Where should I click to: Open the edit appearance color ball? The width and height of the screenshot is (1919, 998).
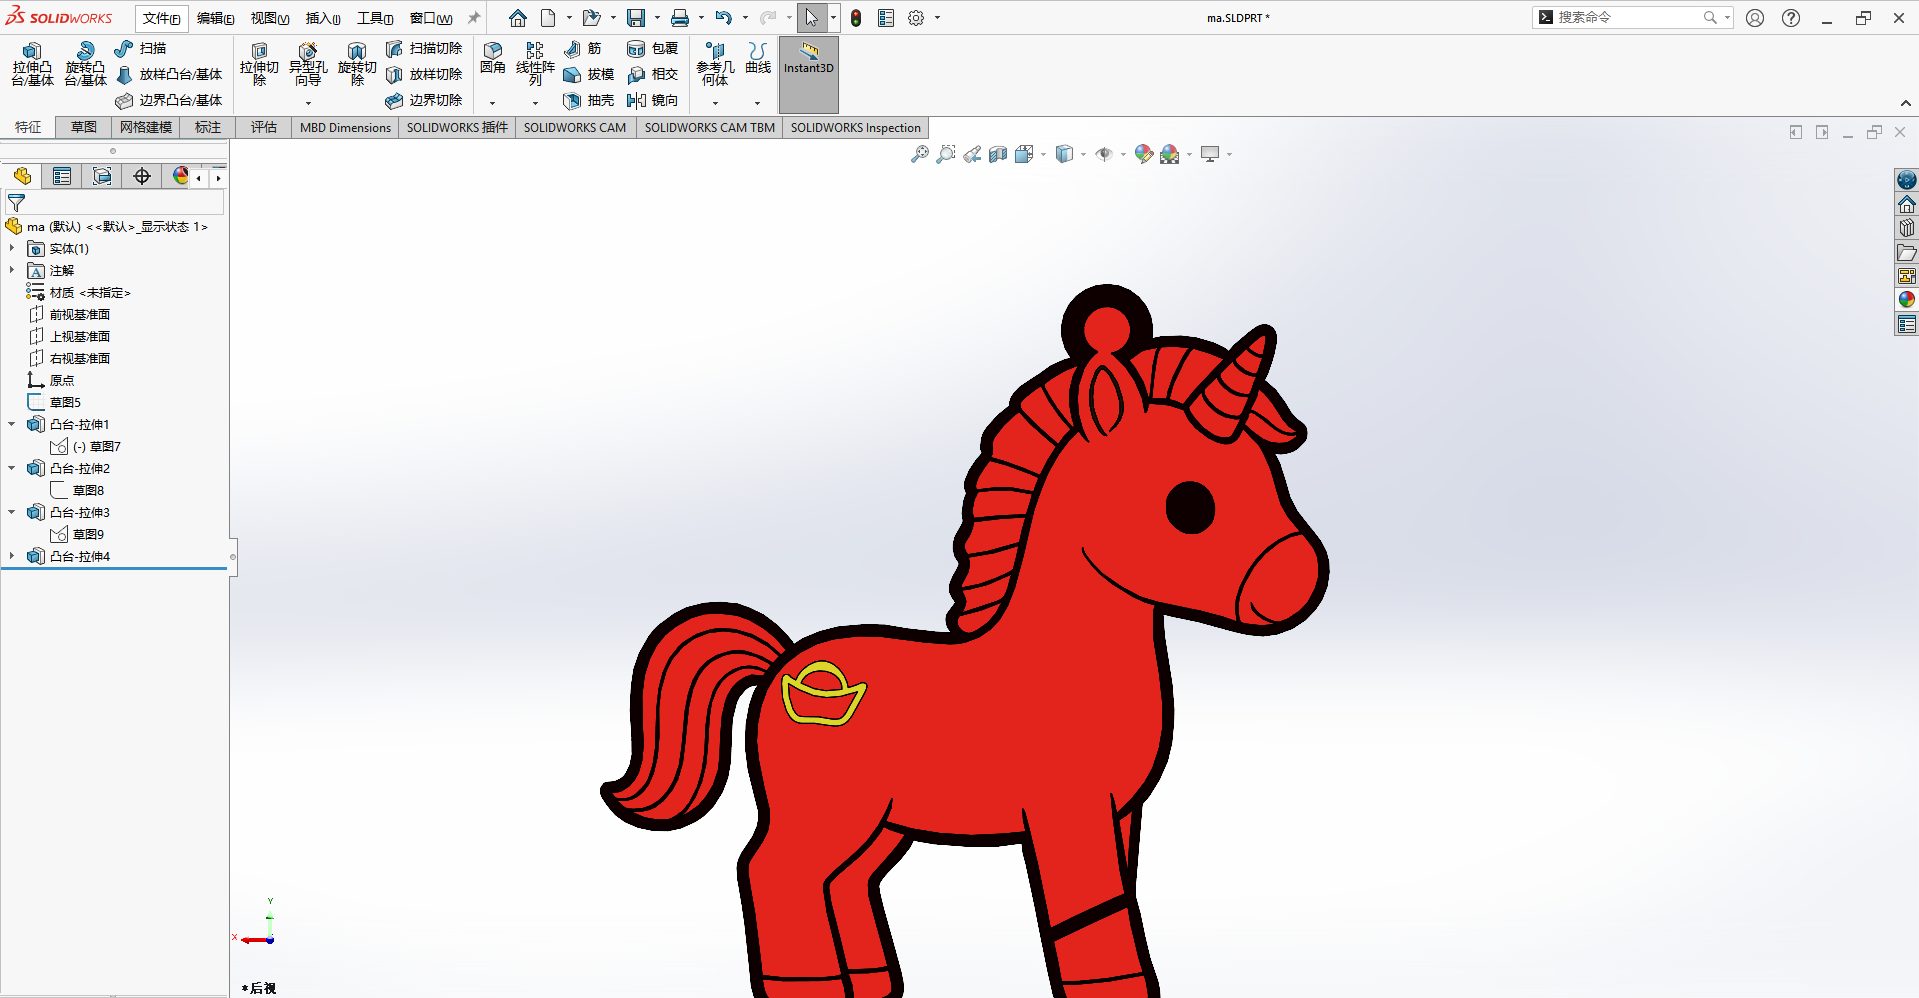[x=1143, y=154]
